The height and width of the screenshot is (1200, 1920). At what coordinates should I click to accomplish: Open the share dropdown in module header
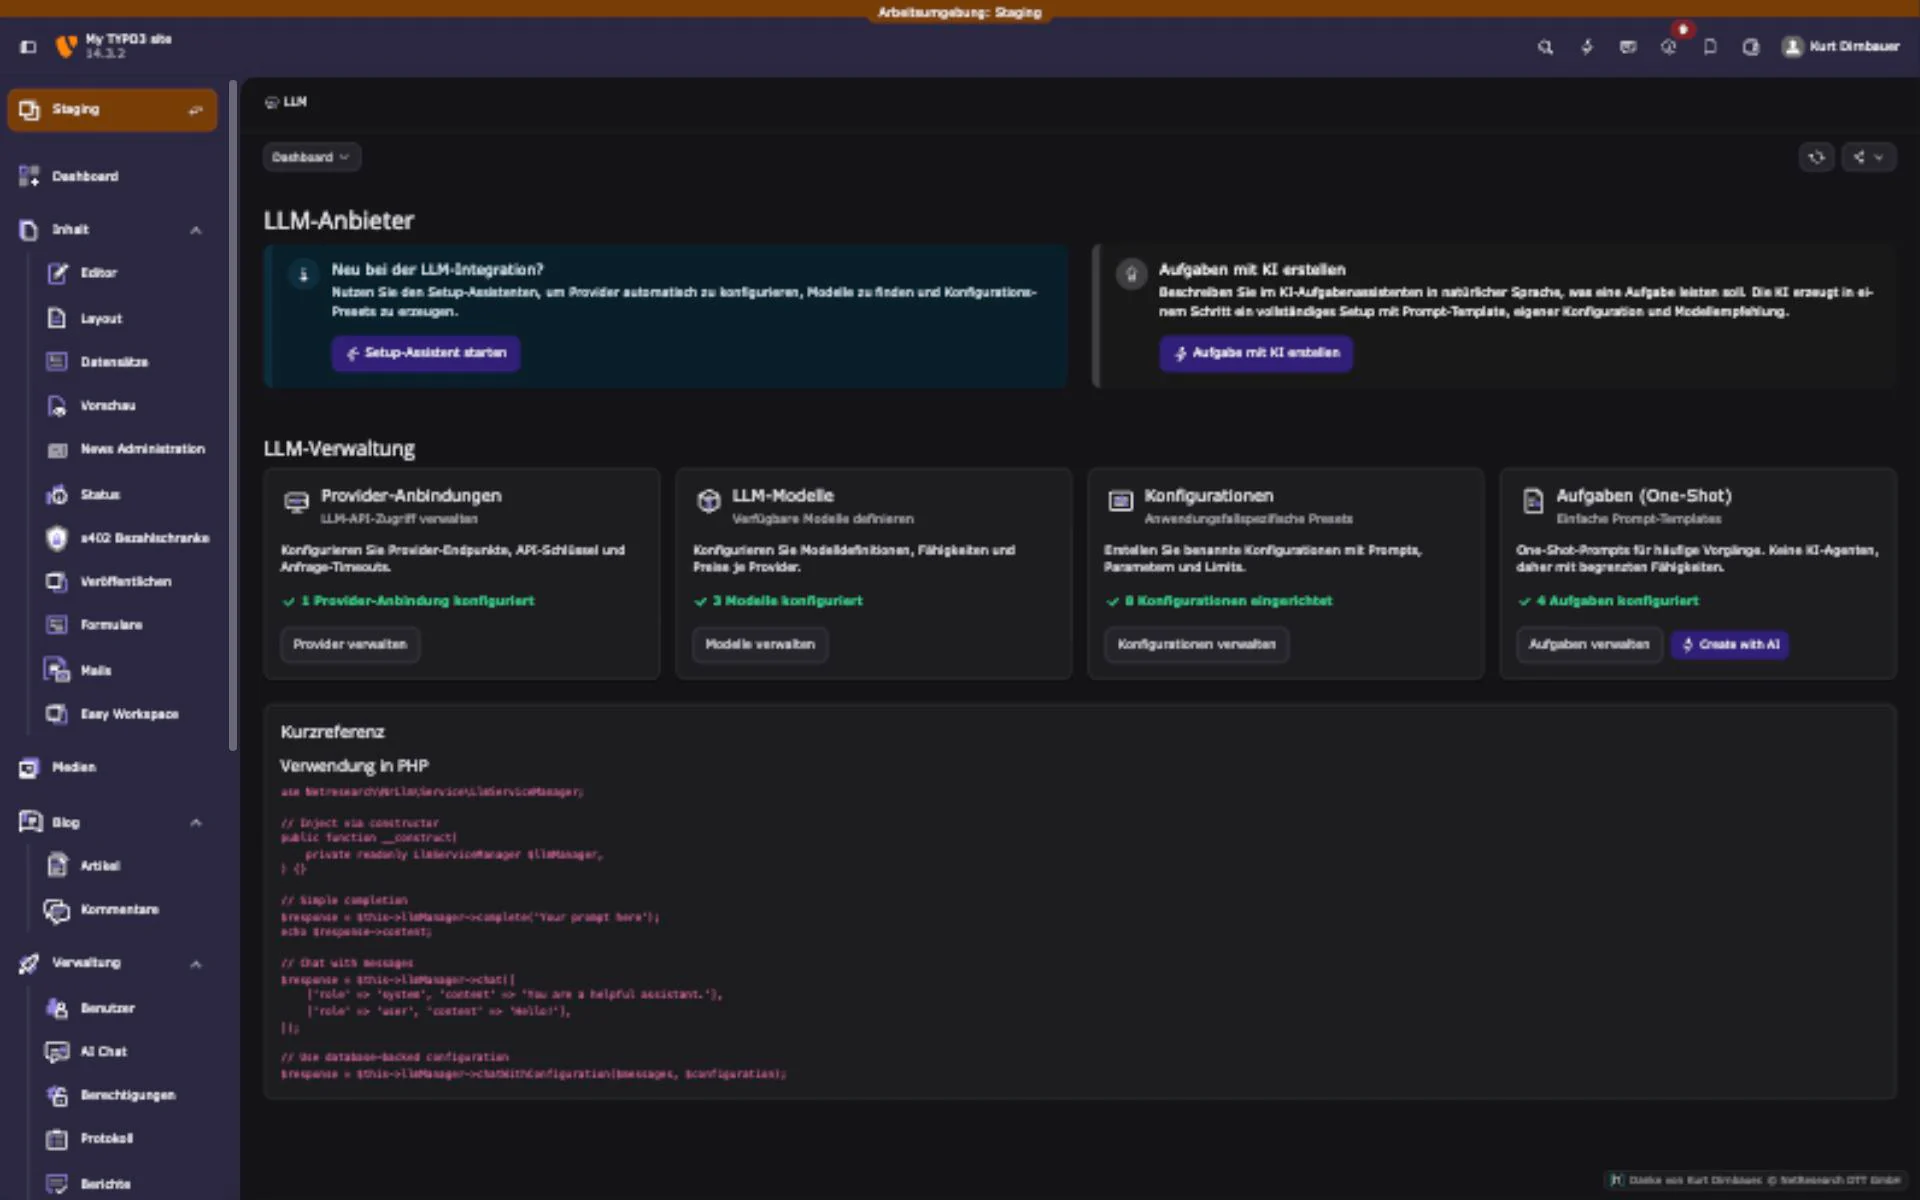[x=1868, y=157]
